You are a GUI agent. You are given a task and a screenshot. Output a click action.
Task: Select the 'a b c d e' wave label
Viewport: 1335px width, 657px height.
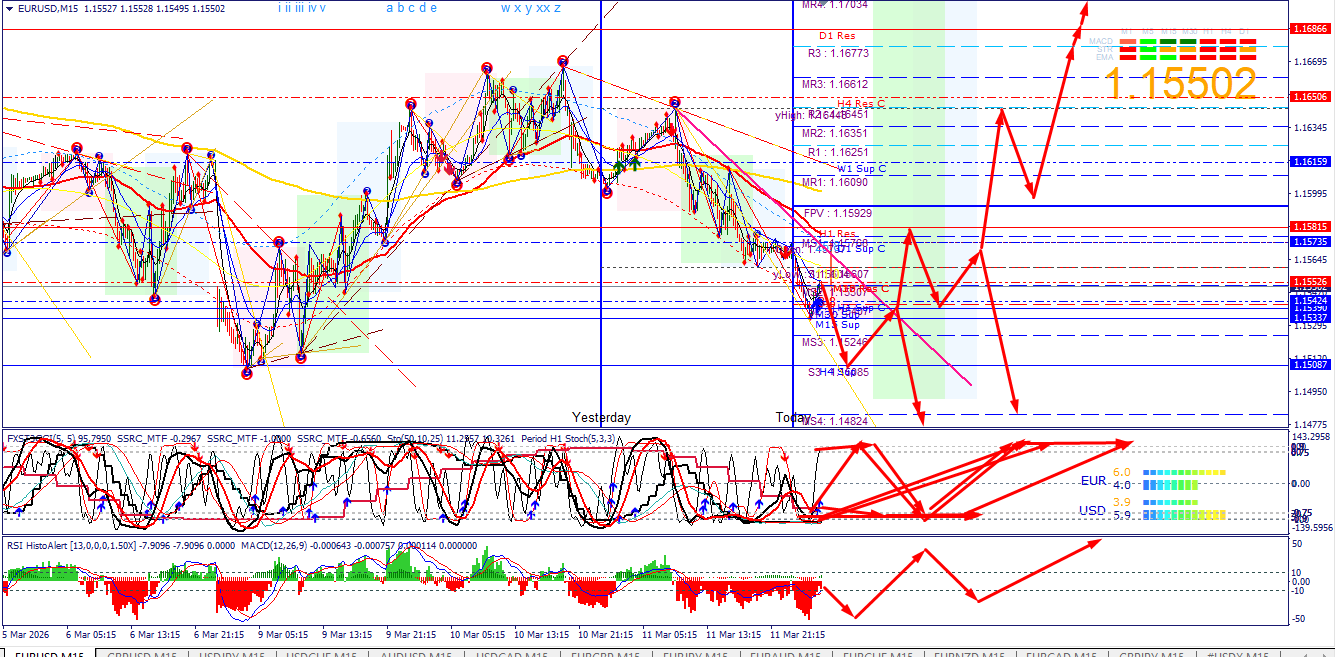point(411,9)
